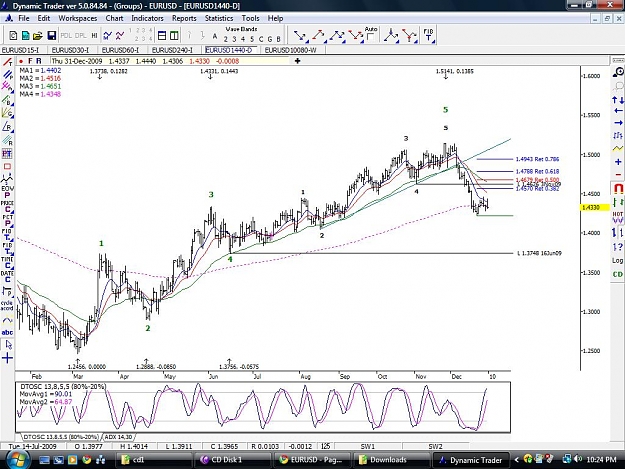The image size is (625, 469).
Task: Switch to the EURUSD10080-W weekly tab
Action: (291, 50)
